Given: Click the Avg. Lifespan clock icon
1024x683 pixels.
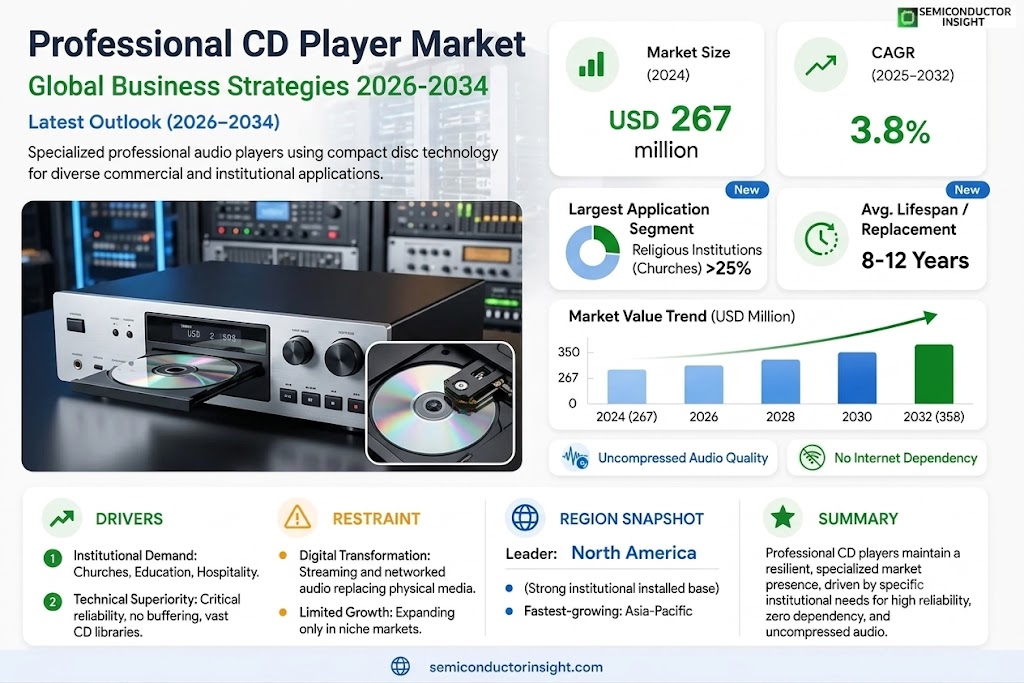Looking at the screenshot, I should pos(821,239).
